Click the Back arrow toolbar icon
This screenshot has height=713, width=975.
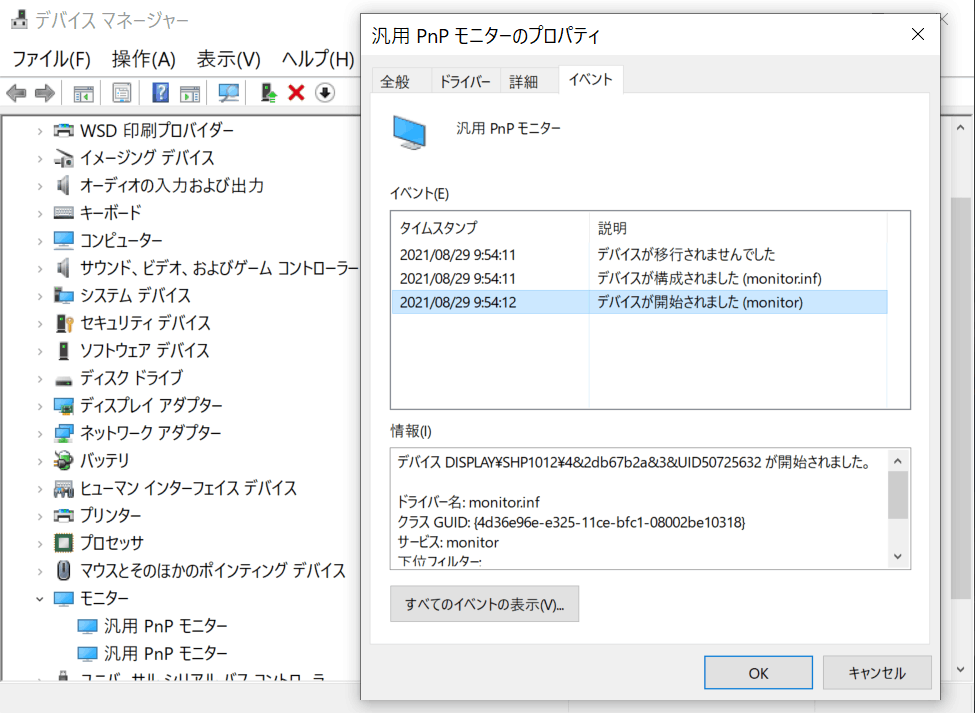[x=16, y=93]
